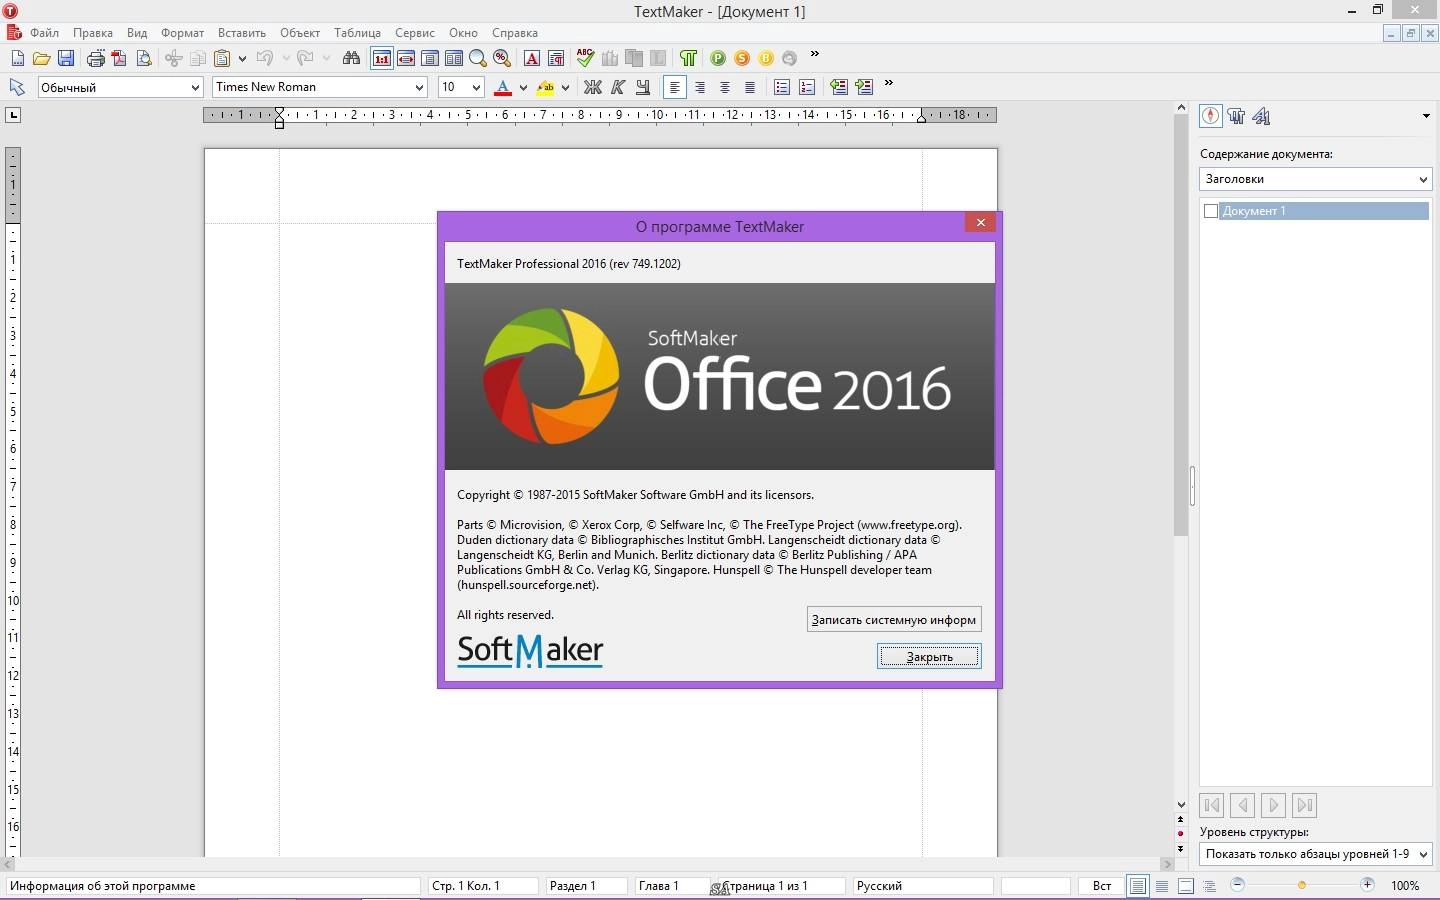Save the document with the floppy icon
Image resolution: width=1440 pixels, height=900 pixels.
[x=66, y=58]
